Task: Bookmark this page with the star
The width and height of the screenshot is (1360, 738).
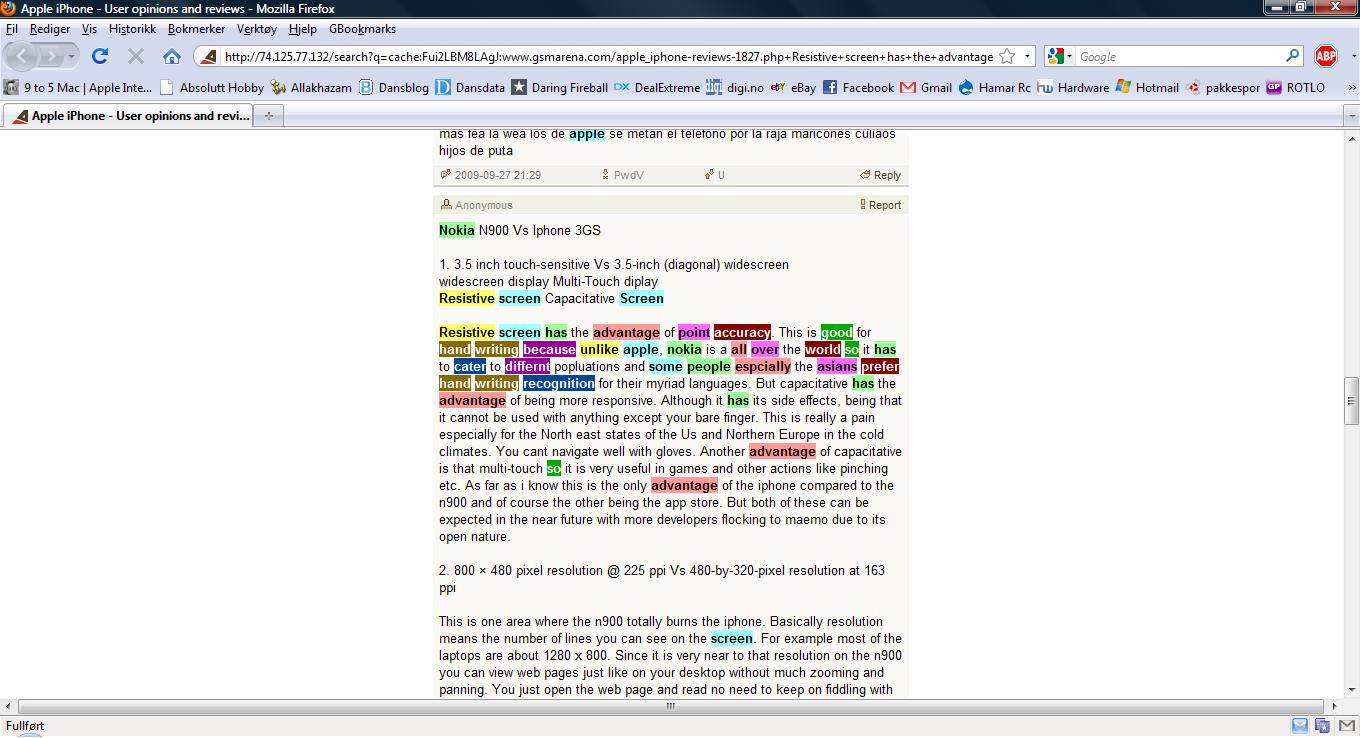Action: (1007, 57)
